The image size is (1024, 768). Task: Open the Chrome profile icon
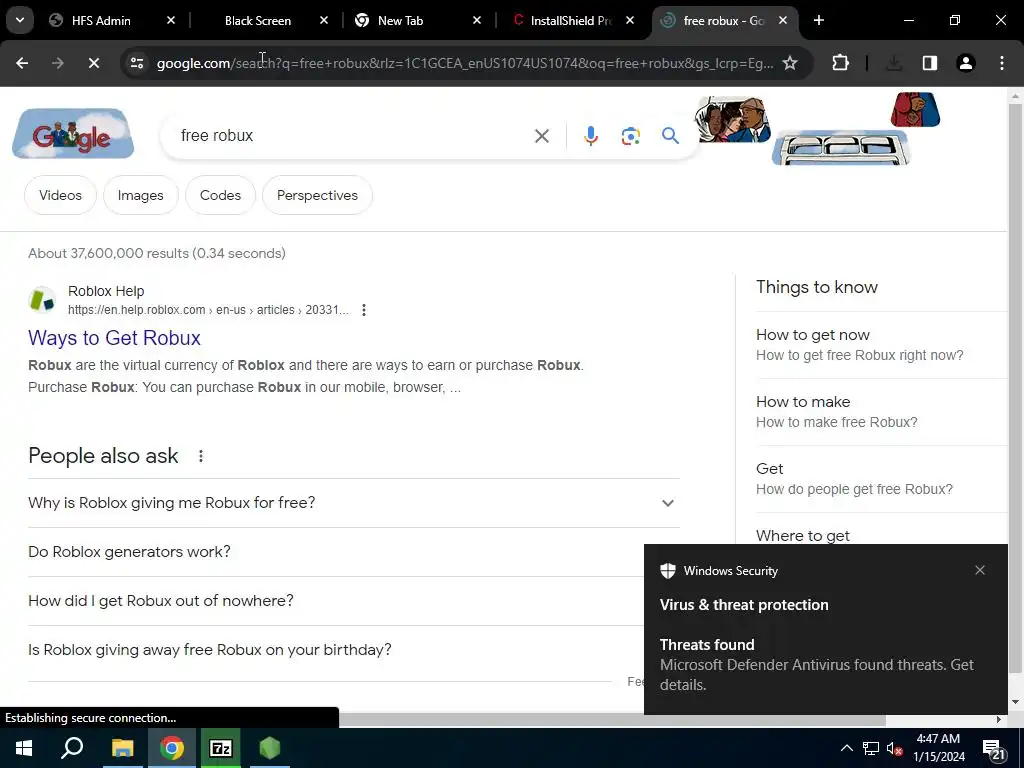point(965,63)
